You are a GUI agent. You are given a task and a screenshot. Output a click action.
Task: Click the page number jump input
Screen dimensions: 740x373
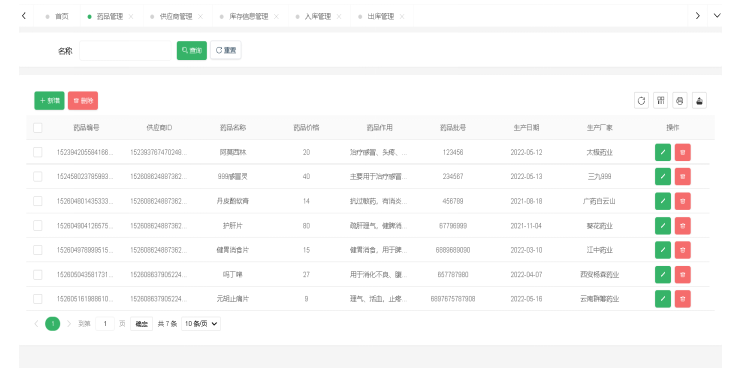tap(105, 323)
